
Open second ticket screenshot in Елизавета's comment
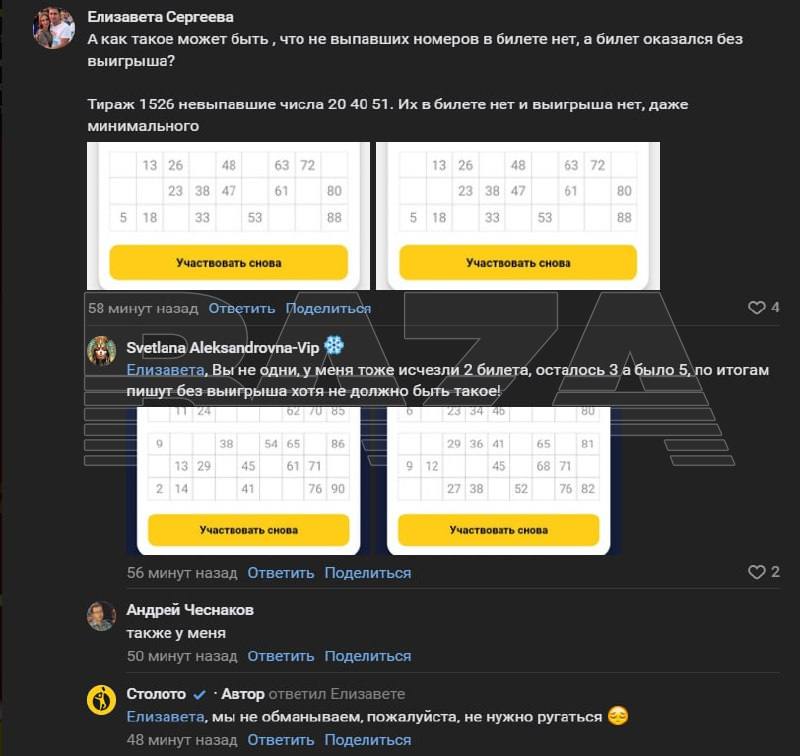pos(518,216)
